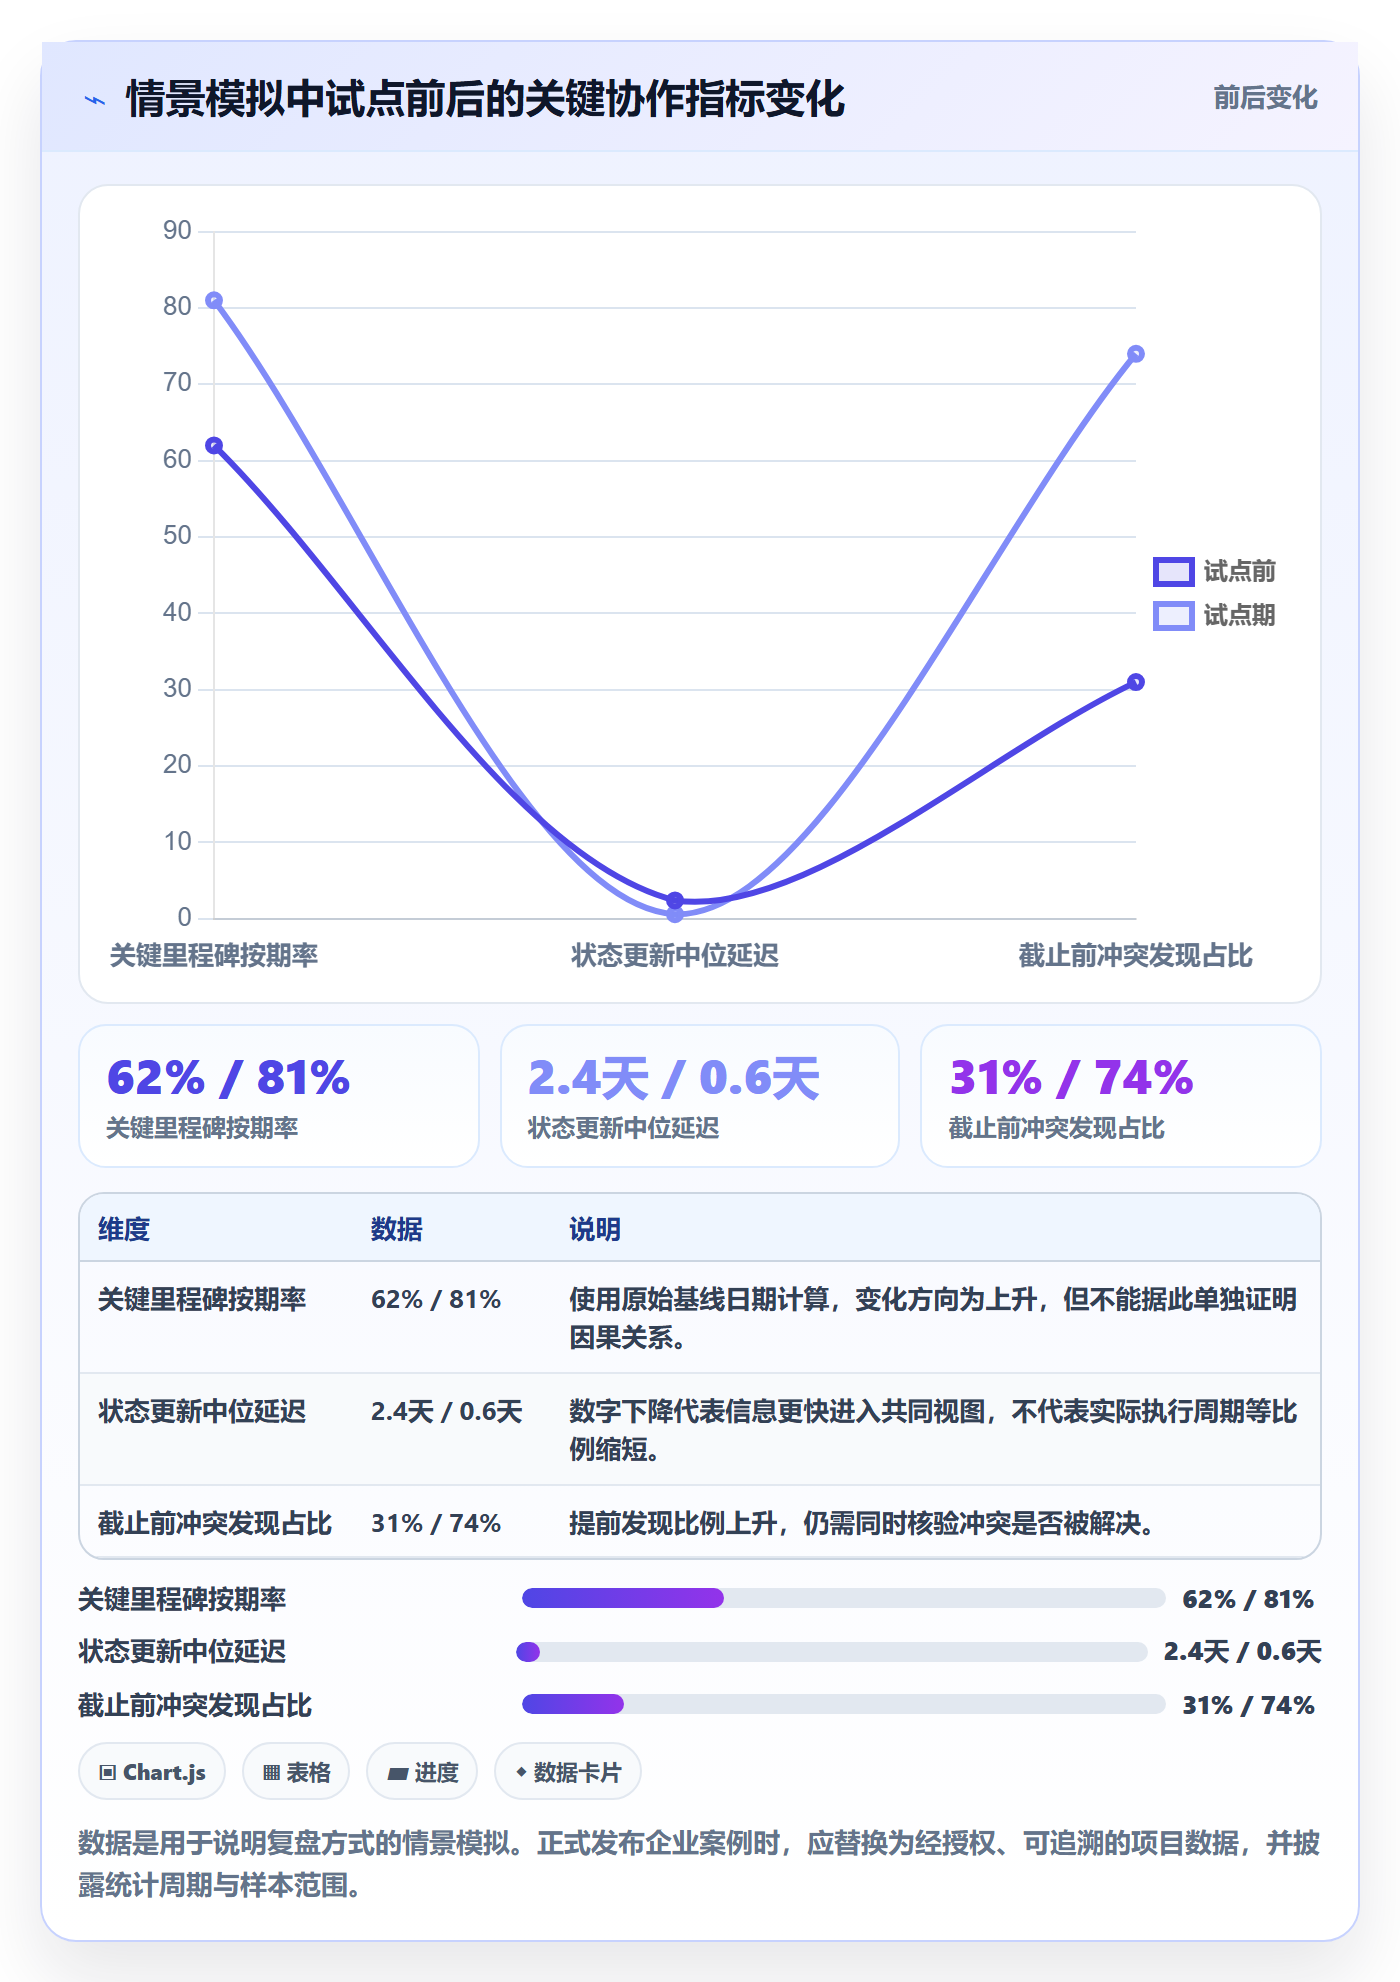Click x-axis label 状态更新中位延迟
Screen dimensions: 1400x1982
(675, 955)
